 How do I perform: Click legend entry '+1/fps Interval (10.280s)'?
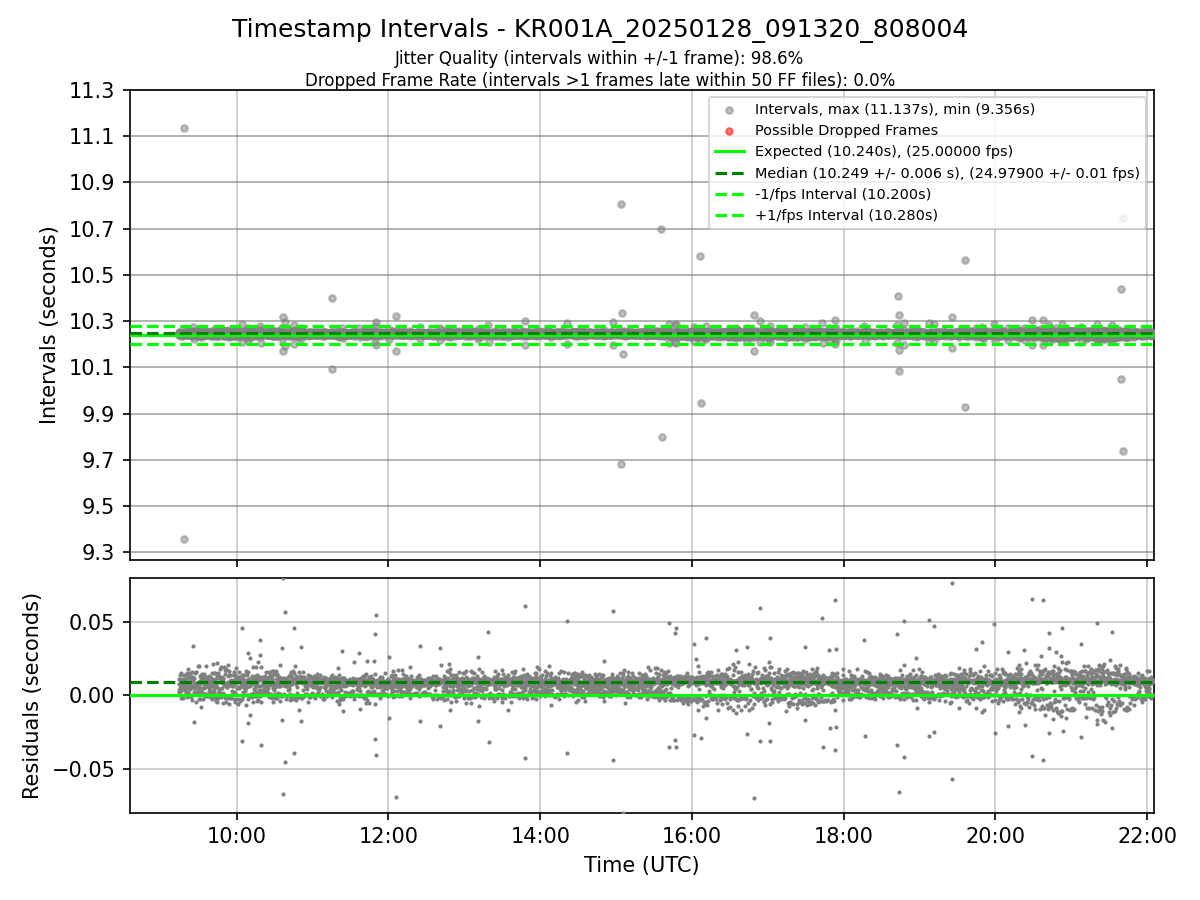point(846,215)
